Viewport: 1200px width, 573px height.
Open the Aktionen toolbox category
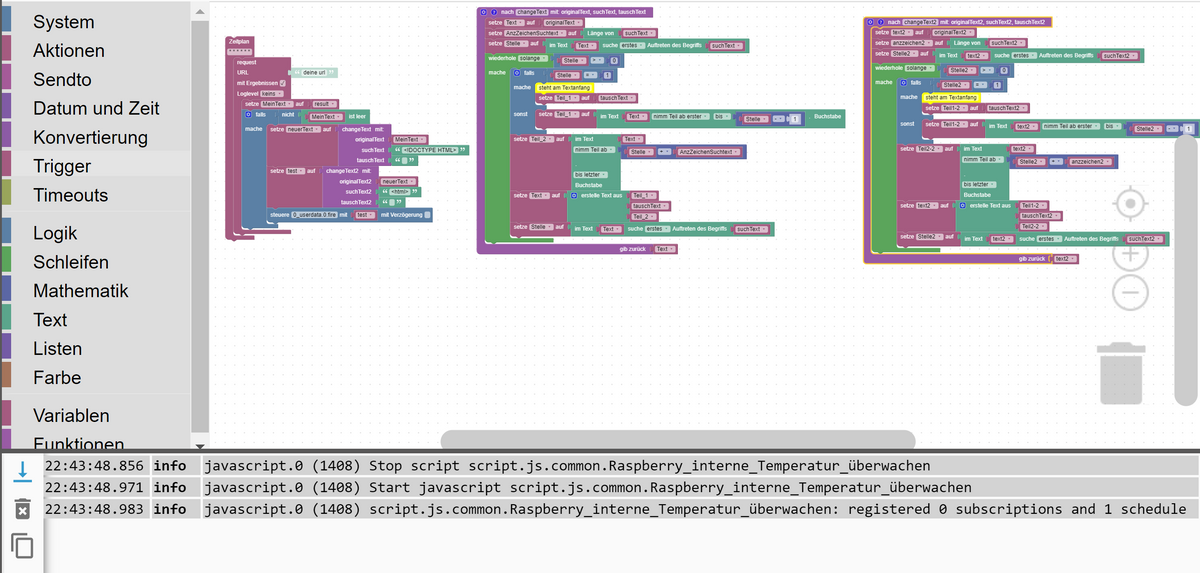tap(69, 50)
